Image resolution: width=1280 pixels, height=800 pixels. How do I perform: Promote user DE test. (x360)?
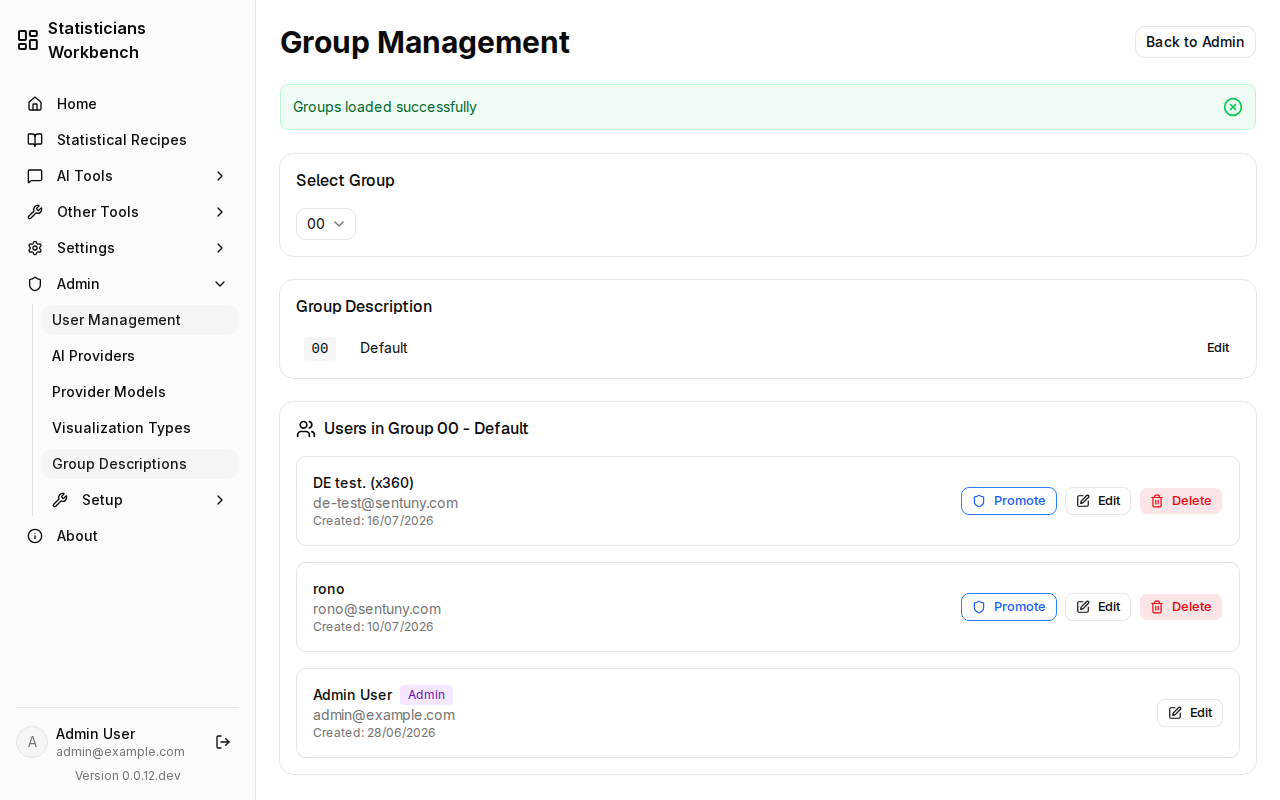pos(1009,501)
